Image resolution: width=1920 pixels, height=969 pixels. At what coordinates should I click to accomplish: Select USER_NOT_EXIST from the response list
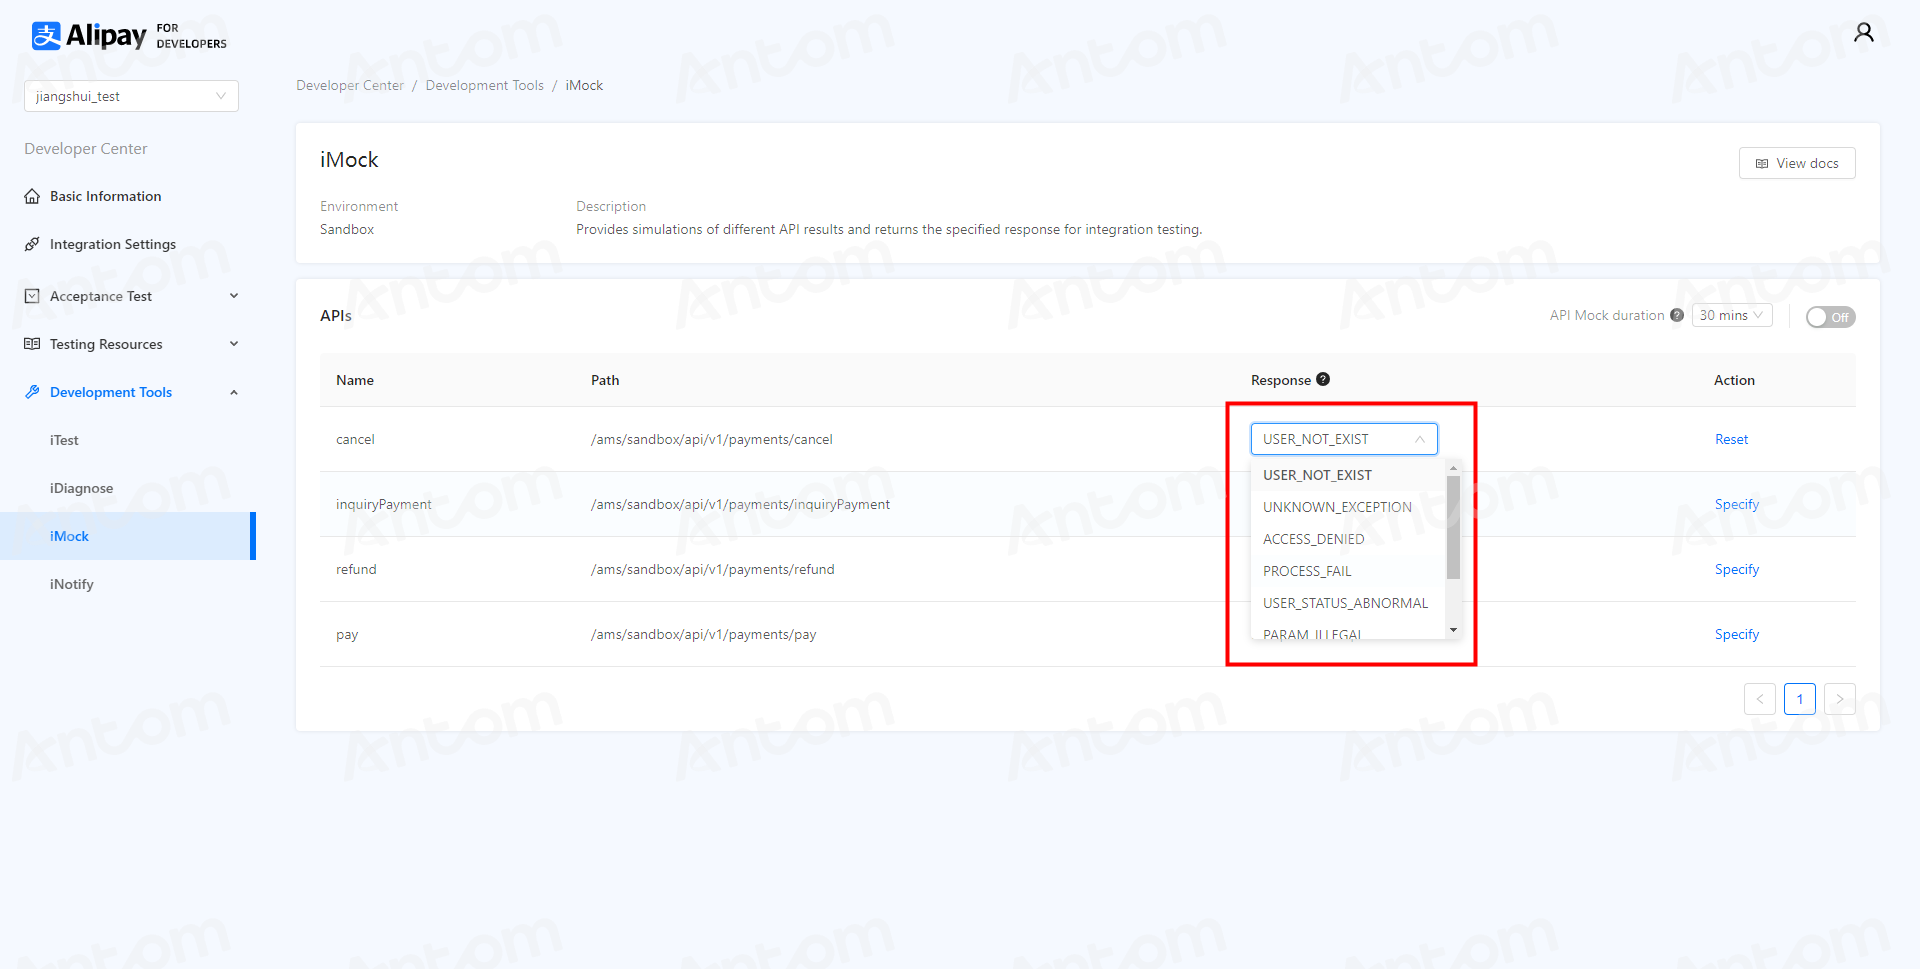click(x=1347, y=475)
